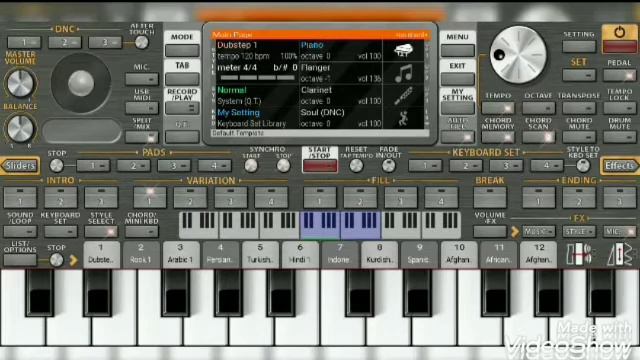This screenshot has height=360, width=640.
Task: Adjust the MASTER VOLUME knob
Action: (20, 83)
